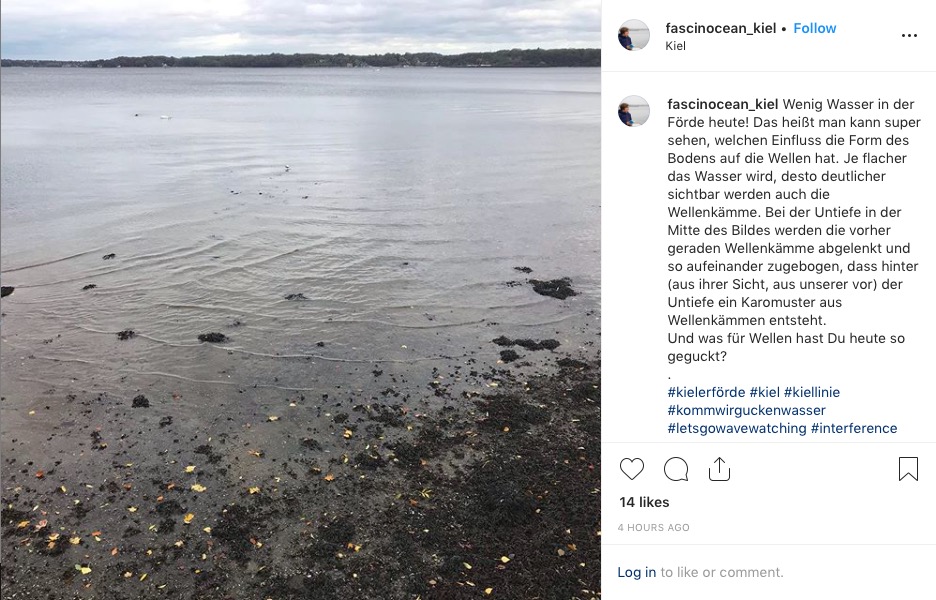Open the #interference hashtag

click(x=854, y=428)
